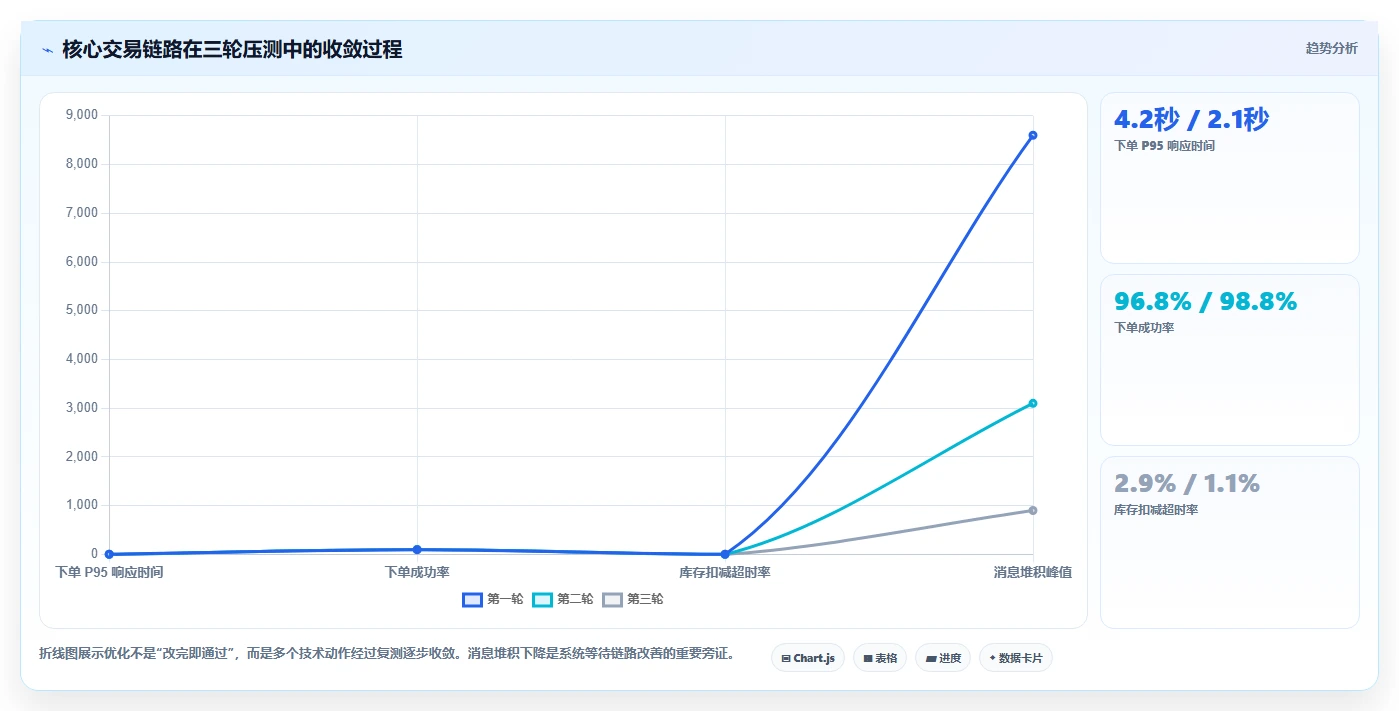
Task: Click the 9,000 y-axis tick label
Action: (81, 115)
